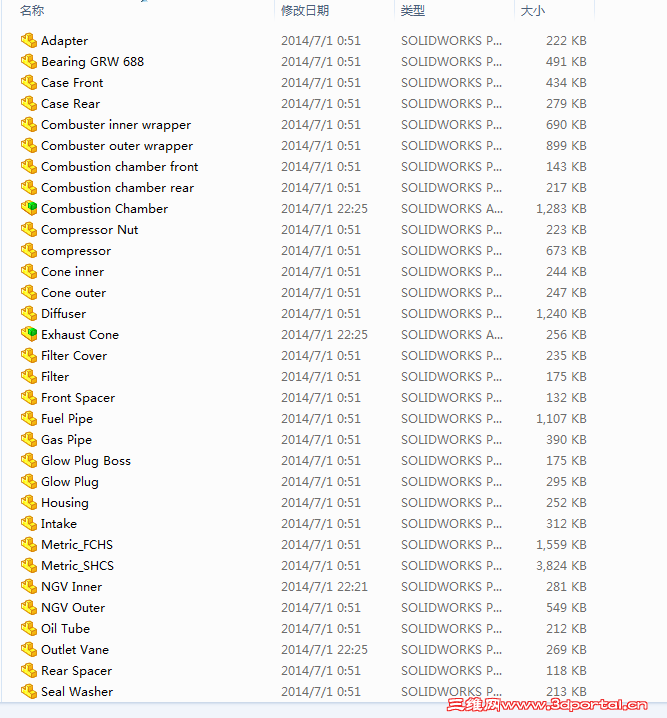Click the Fuel Pipe part icon

[29, 419]
